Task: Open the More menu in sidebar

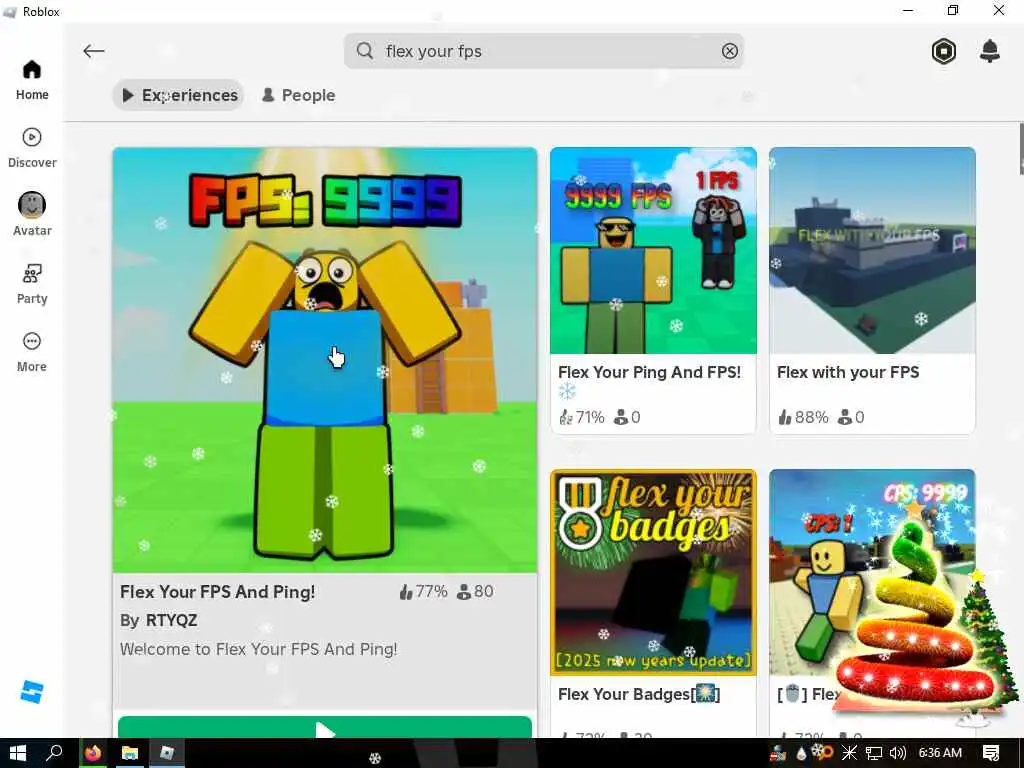Action: pyautogui.click(x=32, y=352)
